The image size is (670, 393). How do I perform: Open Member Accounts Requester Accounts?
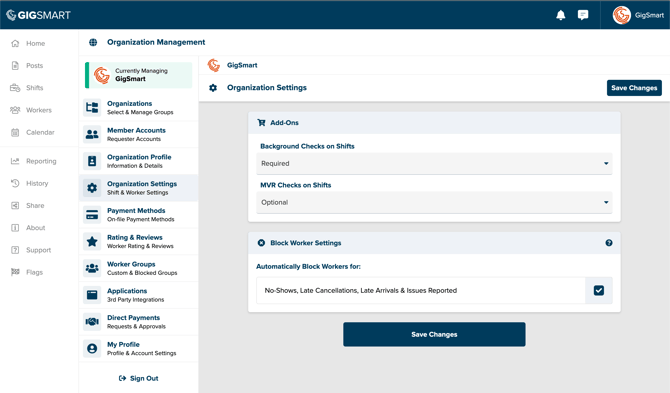click(138, 134)
